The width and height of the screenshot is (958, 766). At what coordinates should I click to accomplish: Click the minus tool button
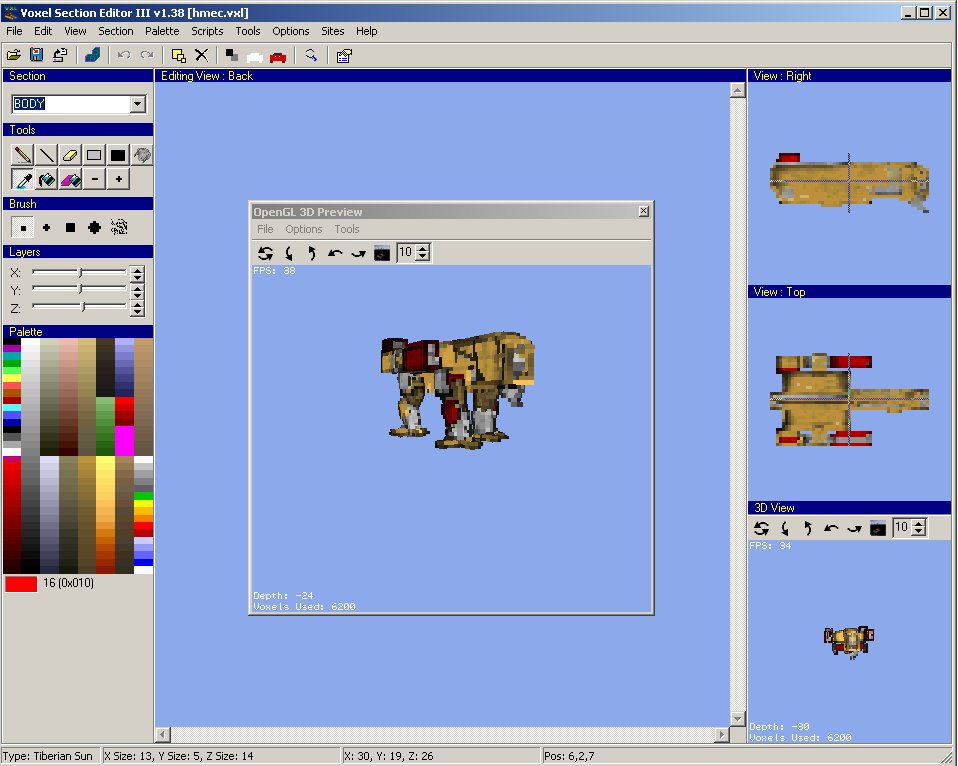pos(94,179)
